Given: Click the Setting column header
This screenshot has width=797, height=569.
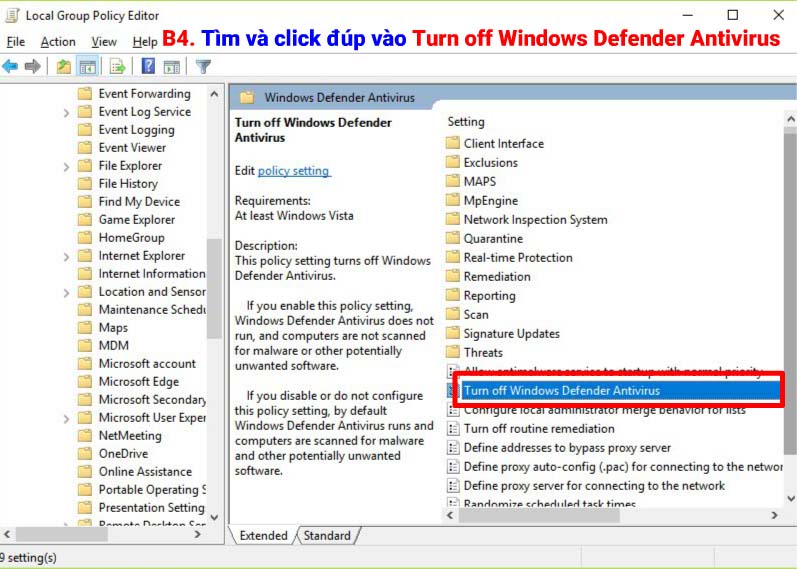Looking at the screenshot, I should pos(466,122).
